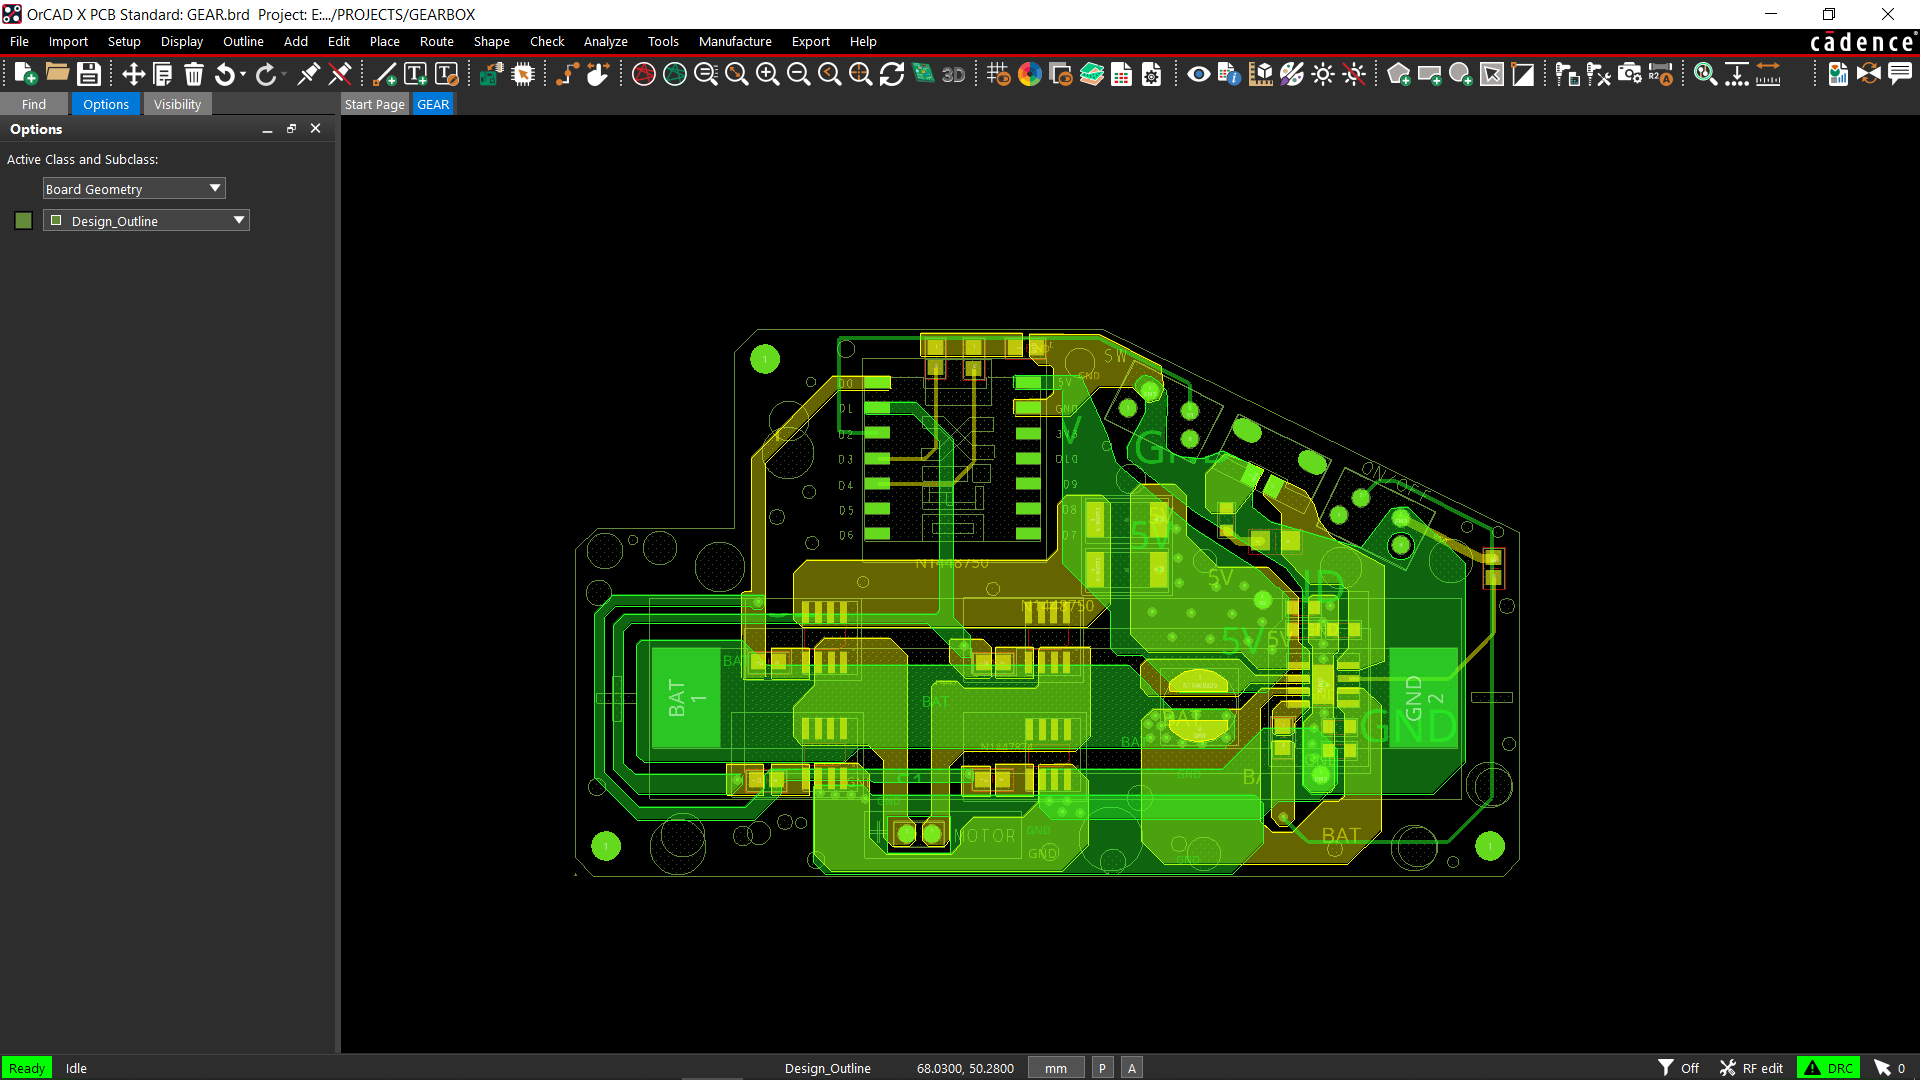Open the Shape menu

492,41
